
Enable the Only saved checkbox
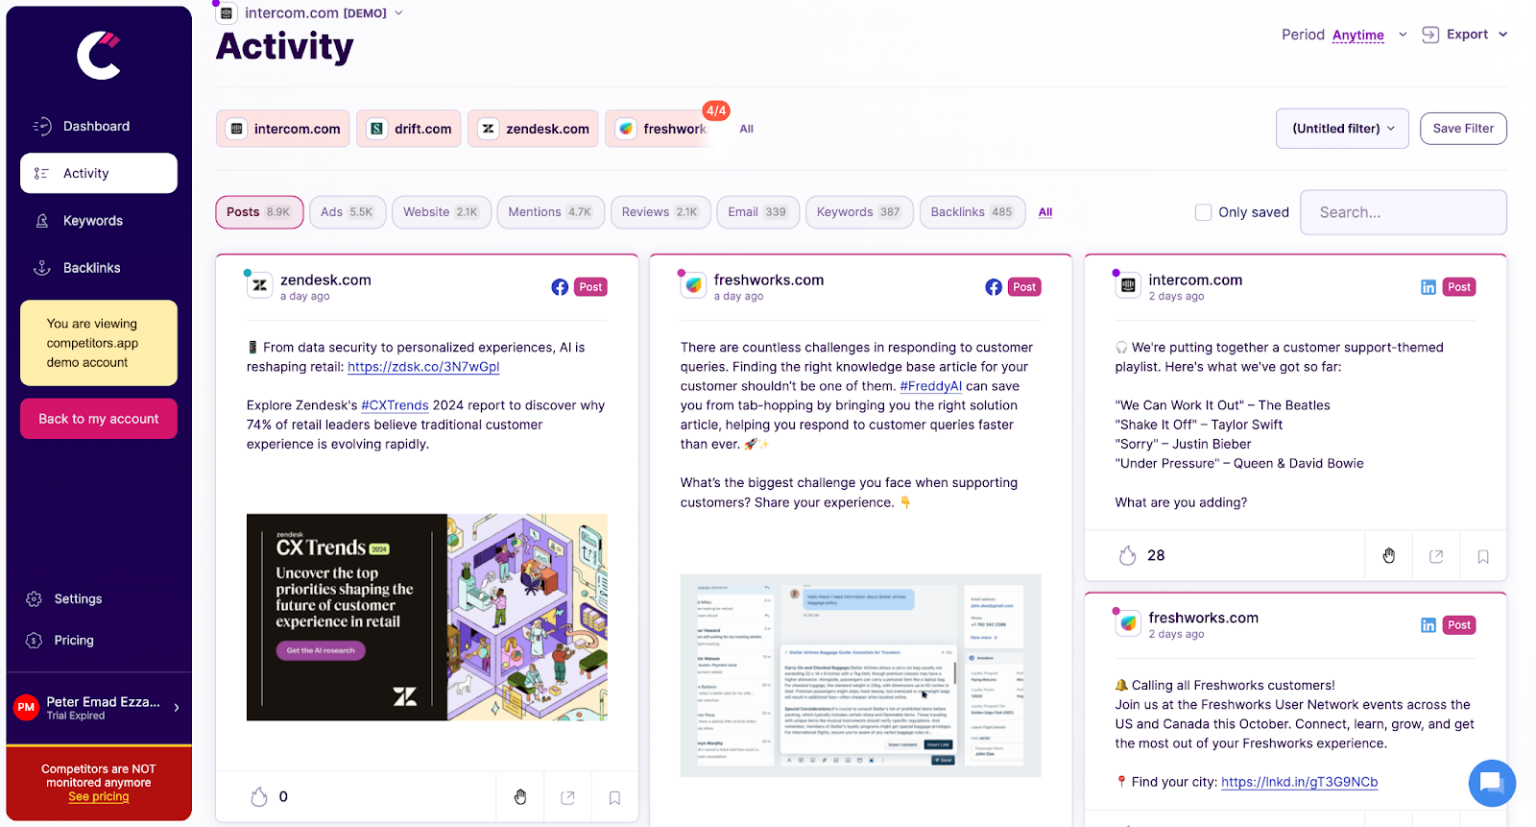tap(1203, 212)
